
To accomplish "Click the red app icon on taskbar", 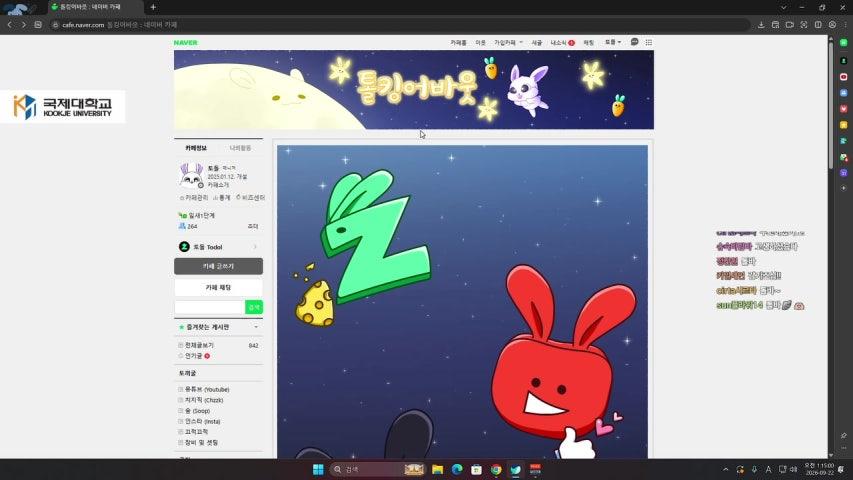I will tap(535, 469).
